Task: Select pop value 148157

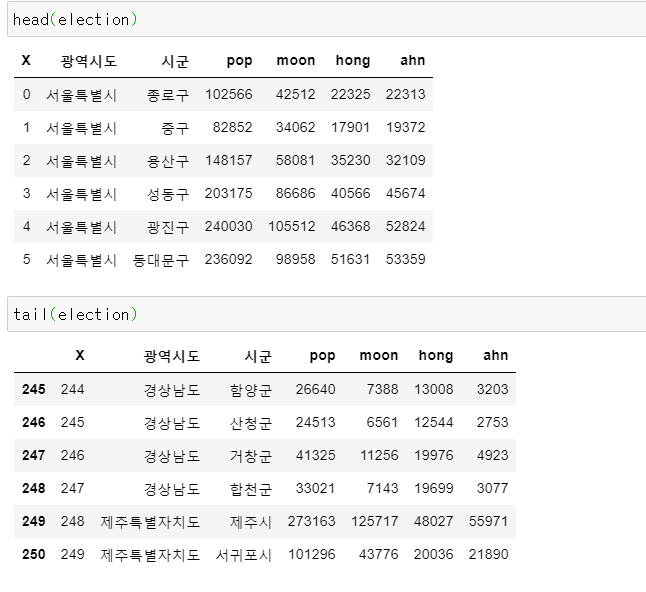Action: point(229,160)
